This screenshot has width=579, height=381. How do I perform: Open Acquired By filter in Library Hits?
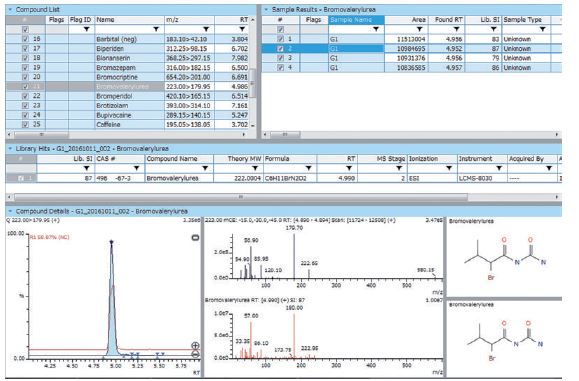pyautogui.click(x=549, y=168)
